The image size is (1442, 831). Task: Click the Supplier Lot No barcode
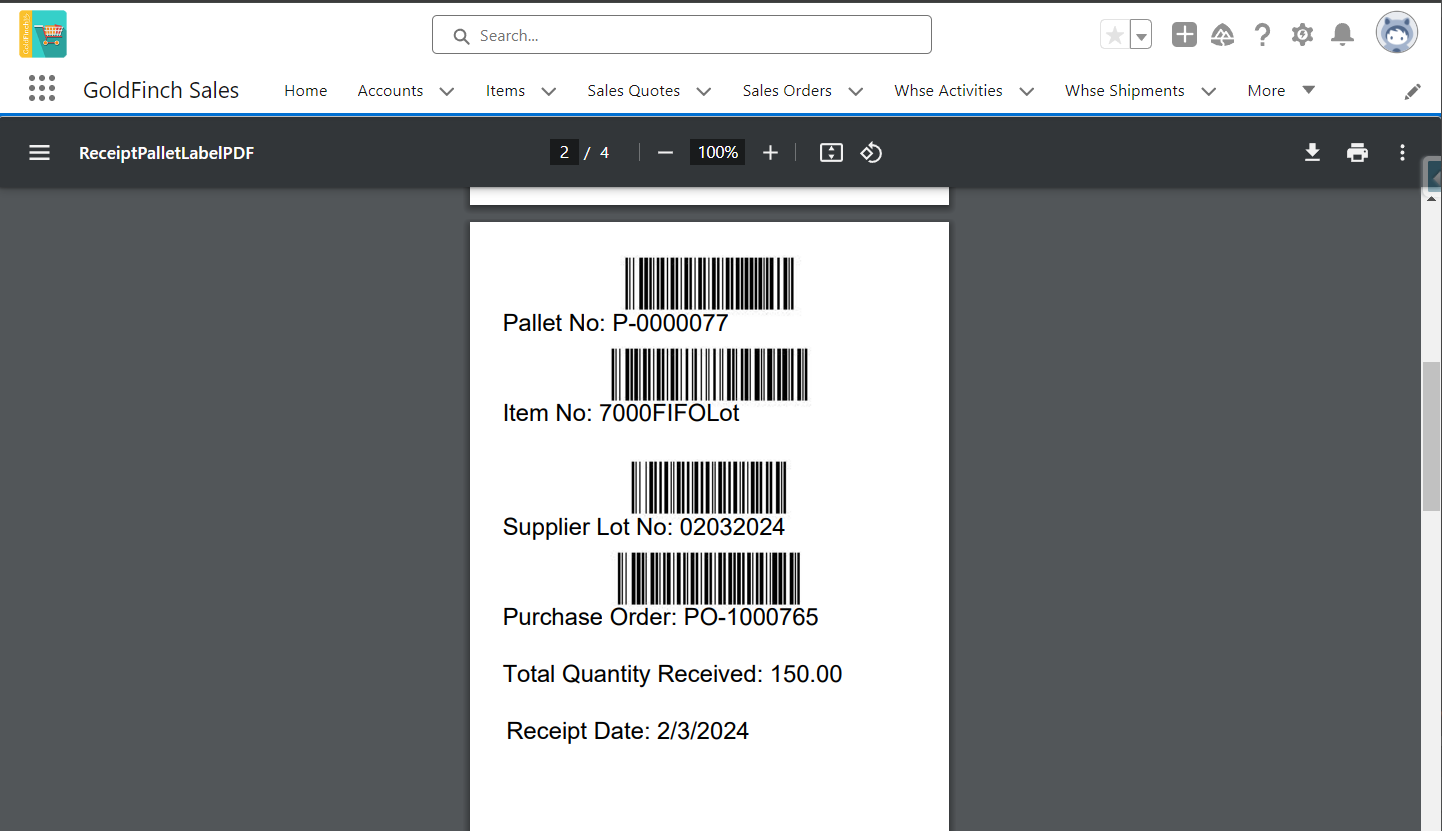click(709, 488)
